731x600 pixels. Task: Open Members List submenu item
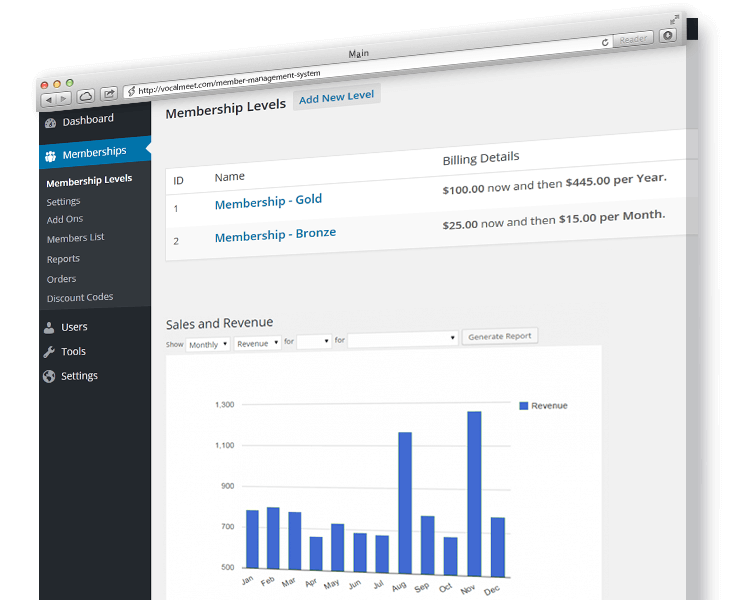[76, 238]
